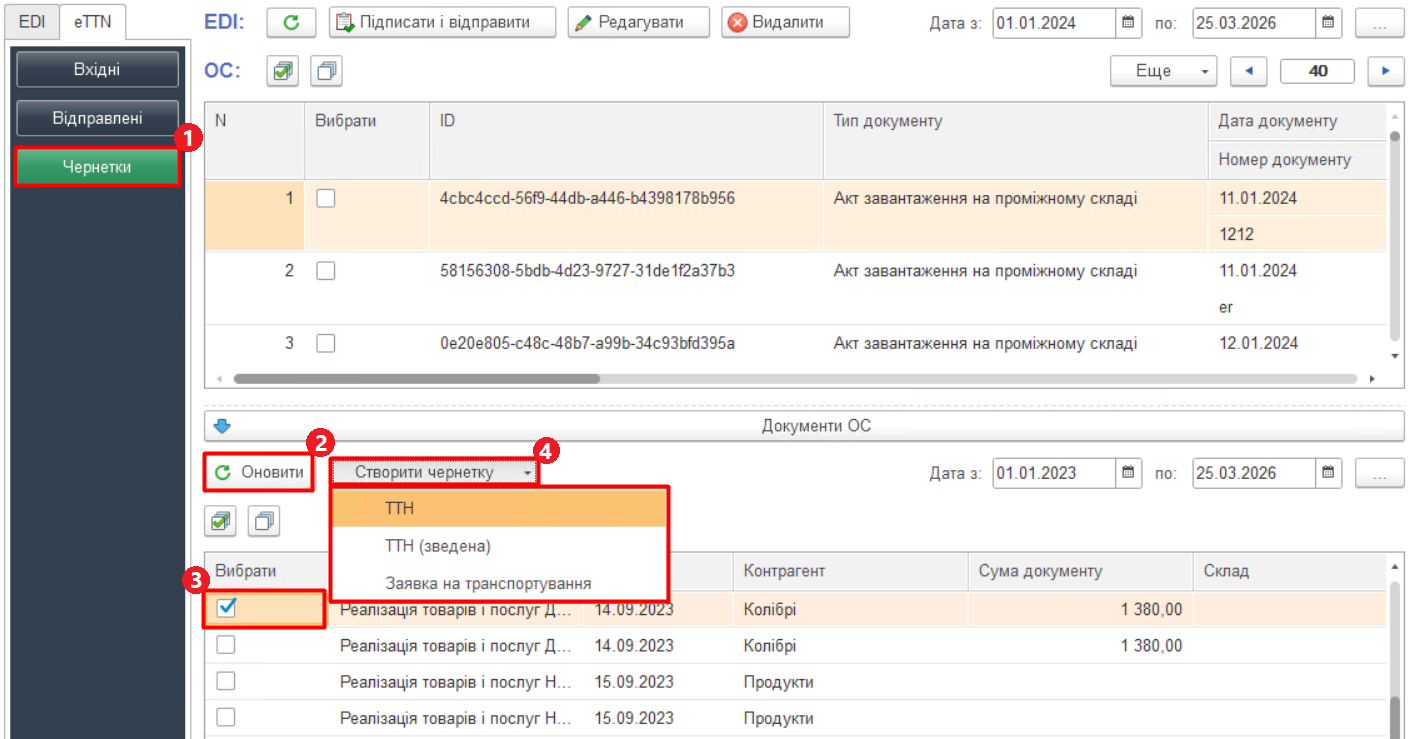
Task: Click the select-all icon next to ОС label
Action: click(283, 71)
